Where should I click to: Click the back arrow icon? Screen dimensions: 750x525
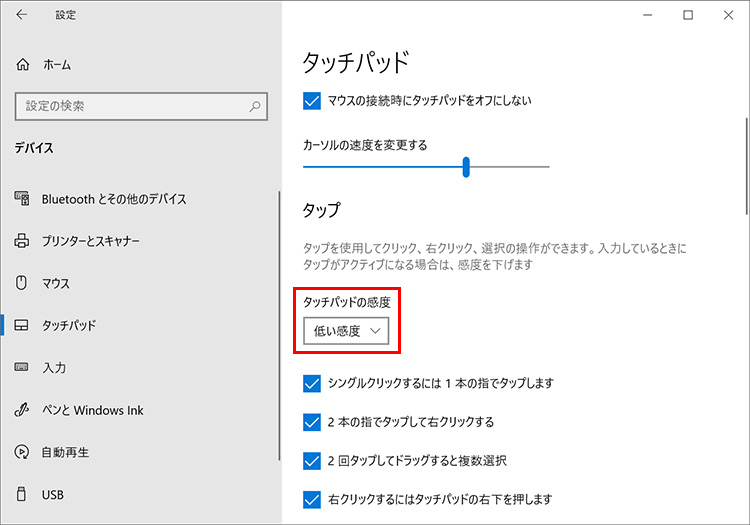point(23,15)
